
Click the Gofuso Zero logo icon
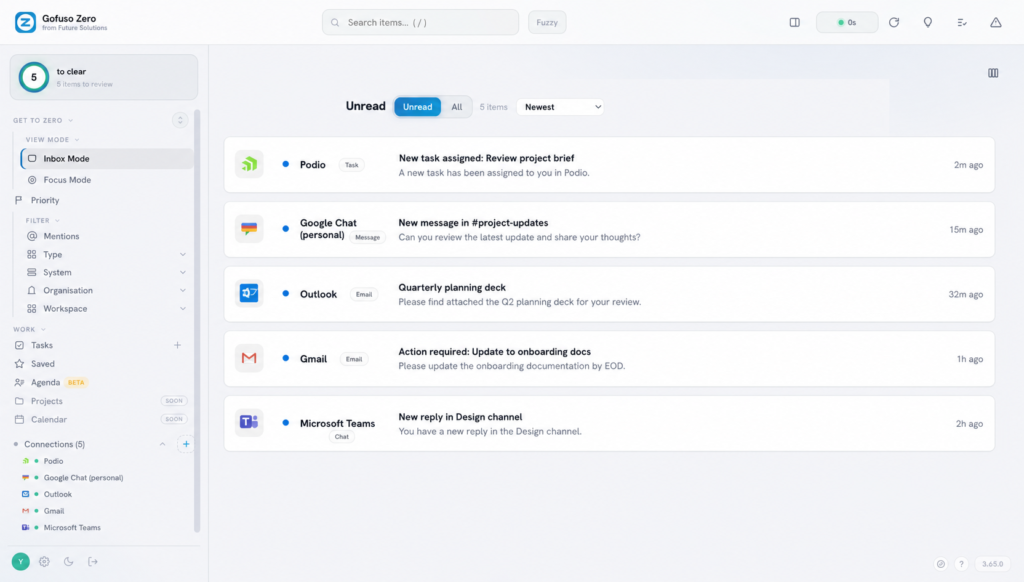point(25,22)
